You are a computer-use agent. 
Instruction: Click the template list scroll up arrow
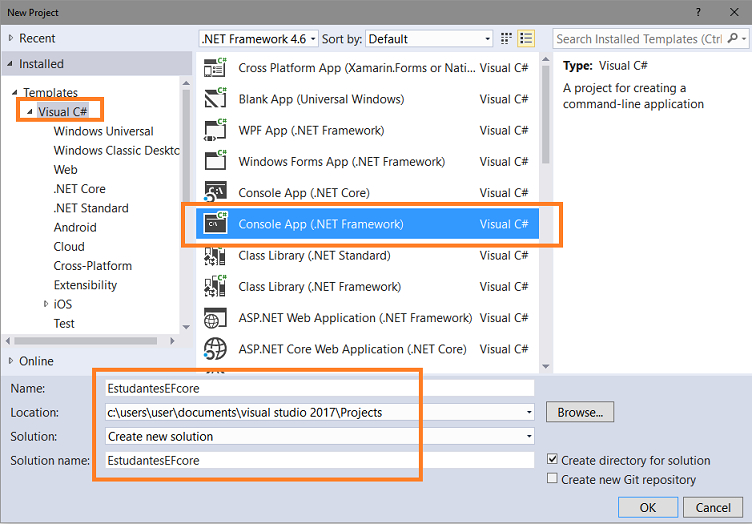point(545,59)
